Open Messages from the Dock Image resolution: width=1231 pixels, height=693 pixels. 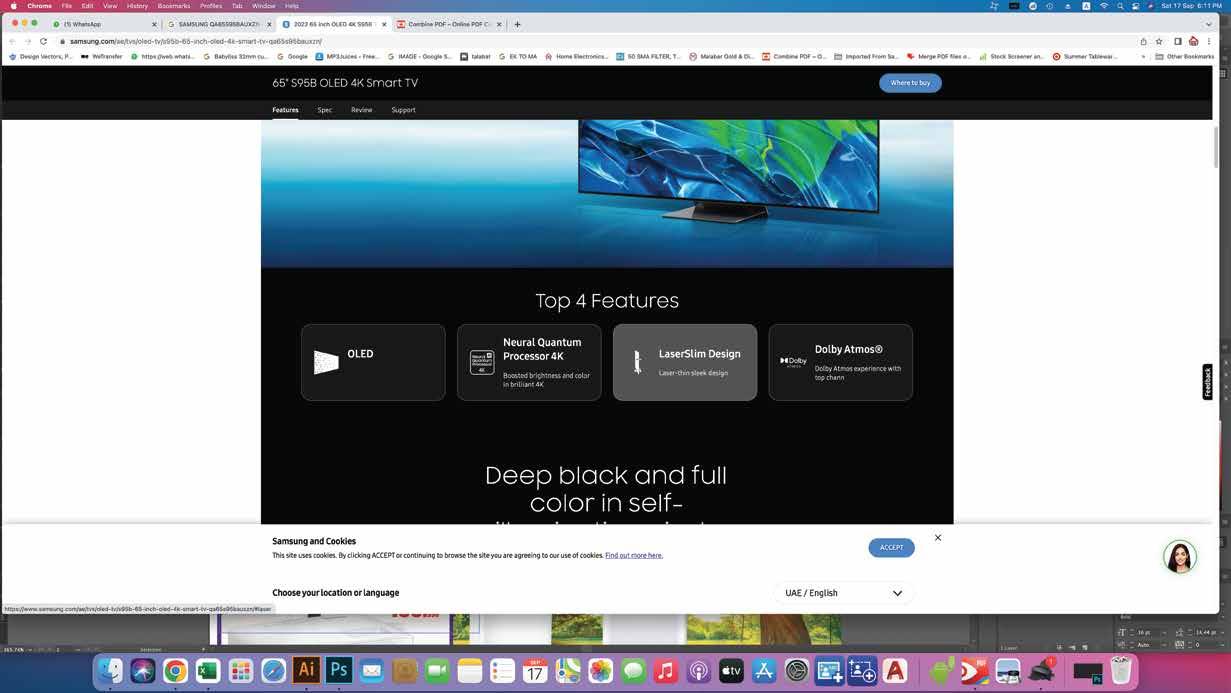tap(633, 671)
